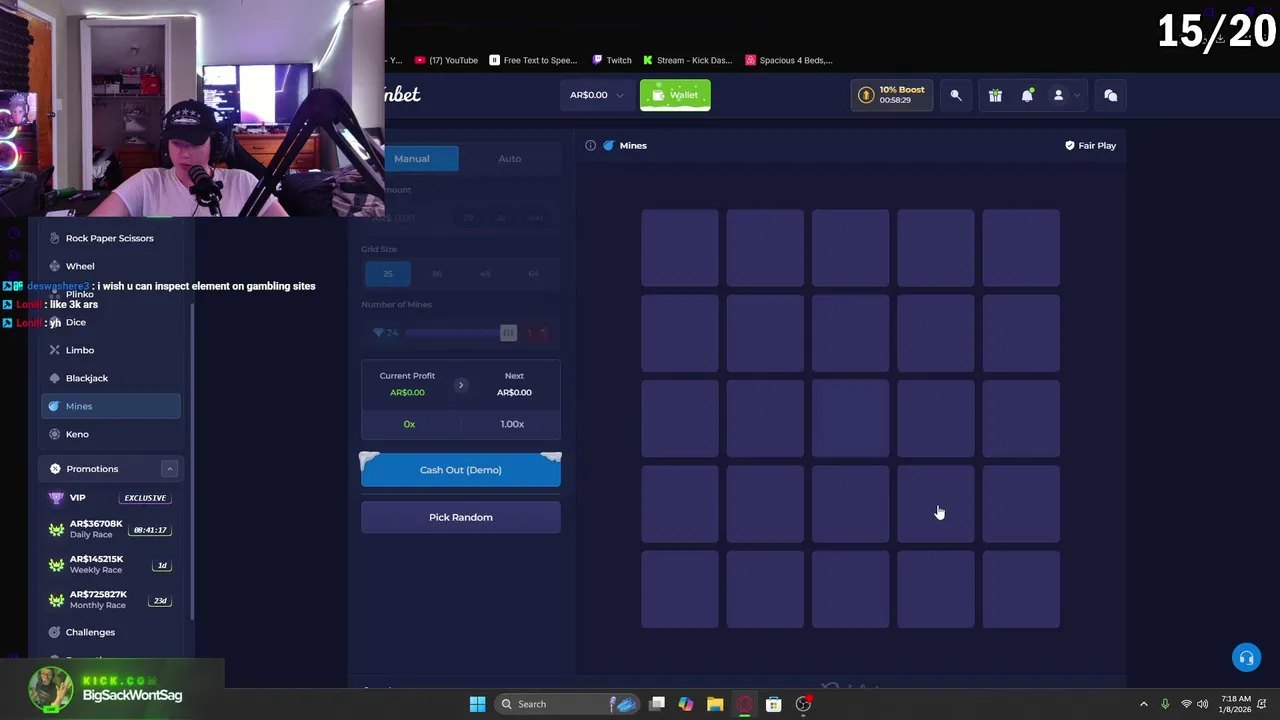Open the notifications bell
Screen dimensions: 1280x720
(1027, 95)
